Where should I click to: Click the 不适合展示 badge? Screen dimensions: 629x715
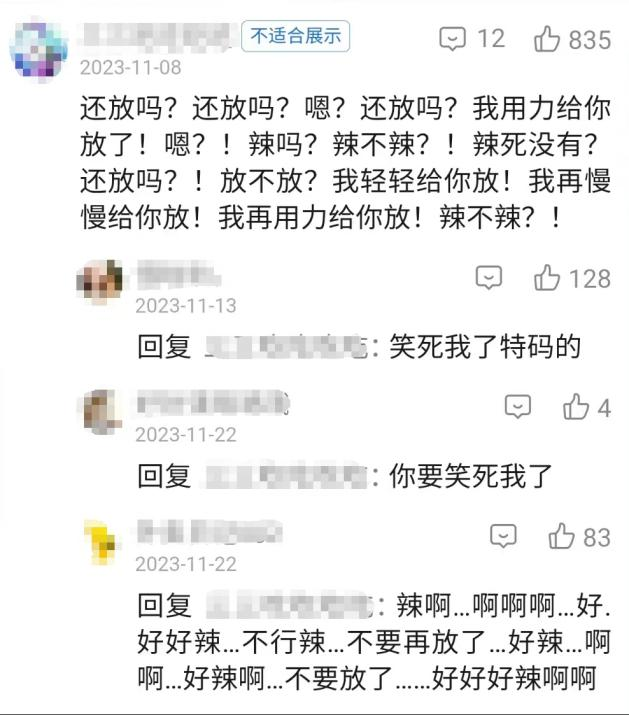pos(296,36)
